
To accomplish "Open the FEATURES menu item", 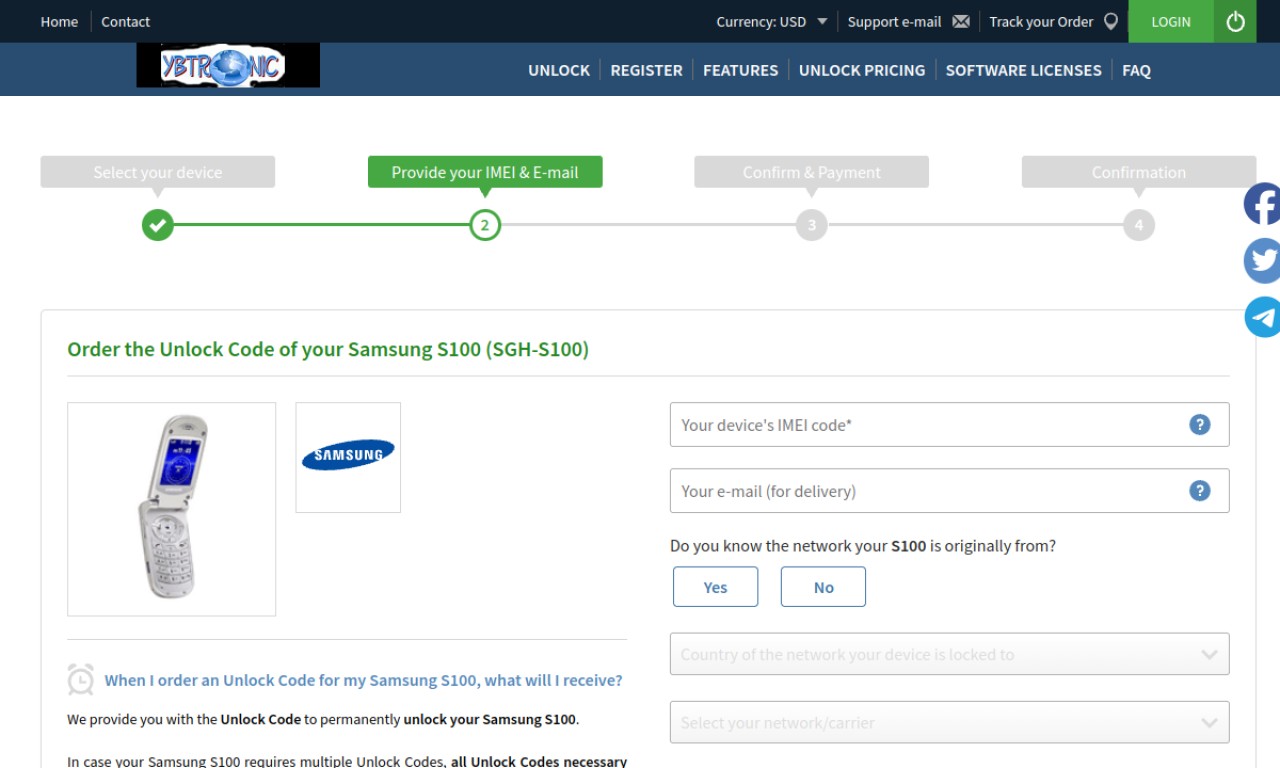I will [x=740, y=70].
